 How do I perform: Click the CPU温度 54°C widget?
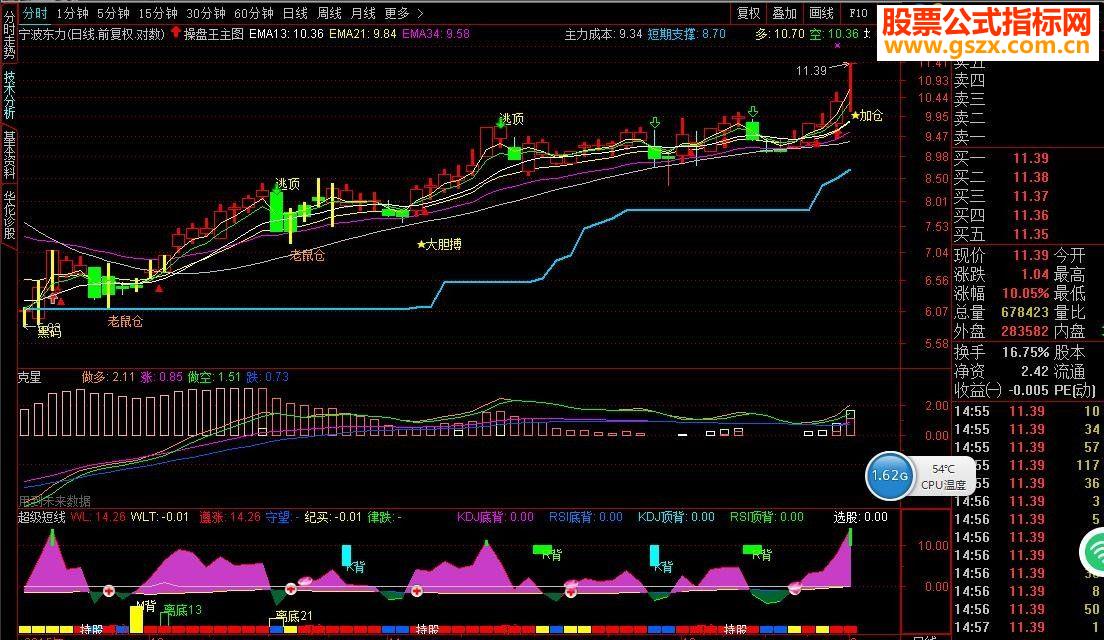click(943, 477)
